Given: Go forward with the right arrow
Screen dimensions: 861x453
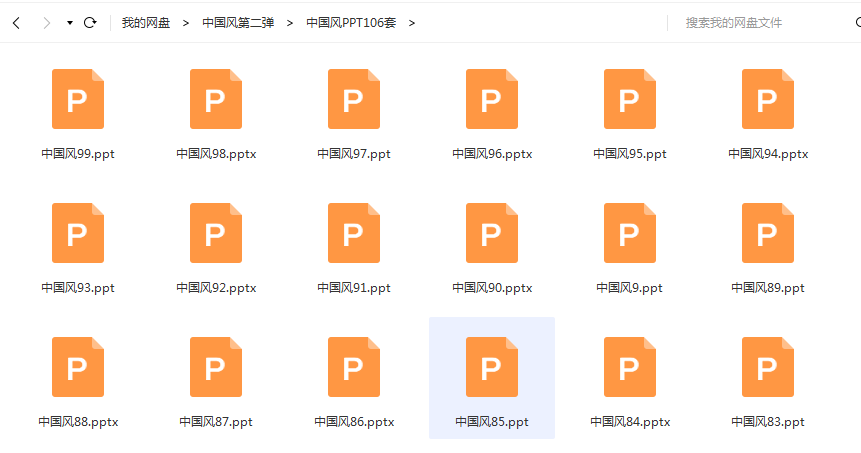Looking at the screenshot, I should [x=47, y=23].
